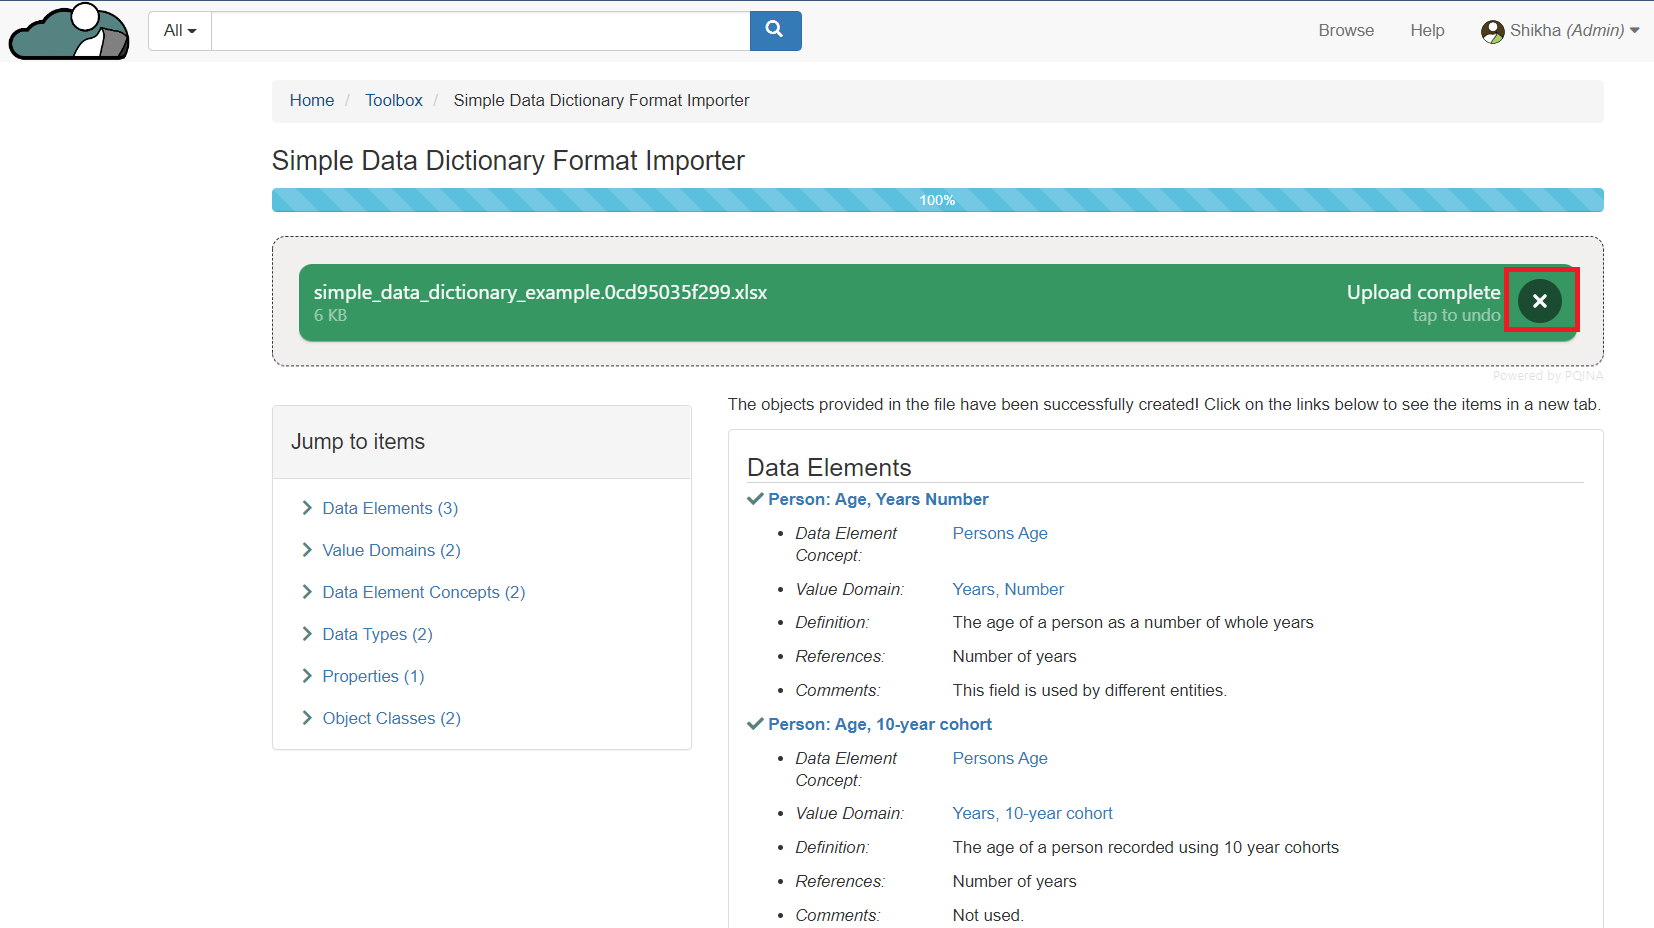This screenshot has height=928, width=1654.
Task: Click chevron icon beside Data Elements (3)
Action: 307,508
